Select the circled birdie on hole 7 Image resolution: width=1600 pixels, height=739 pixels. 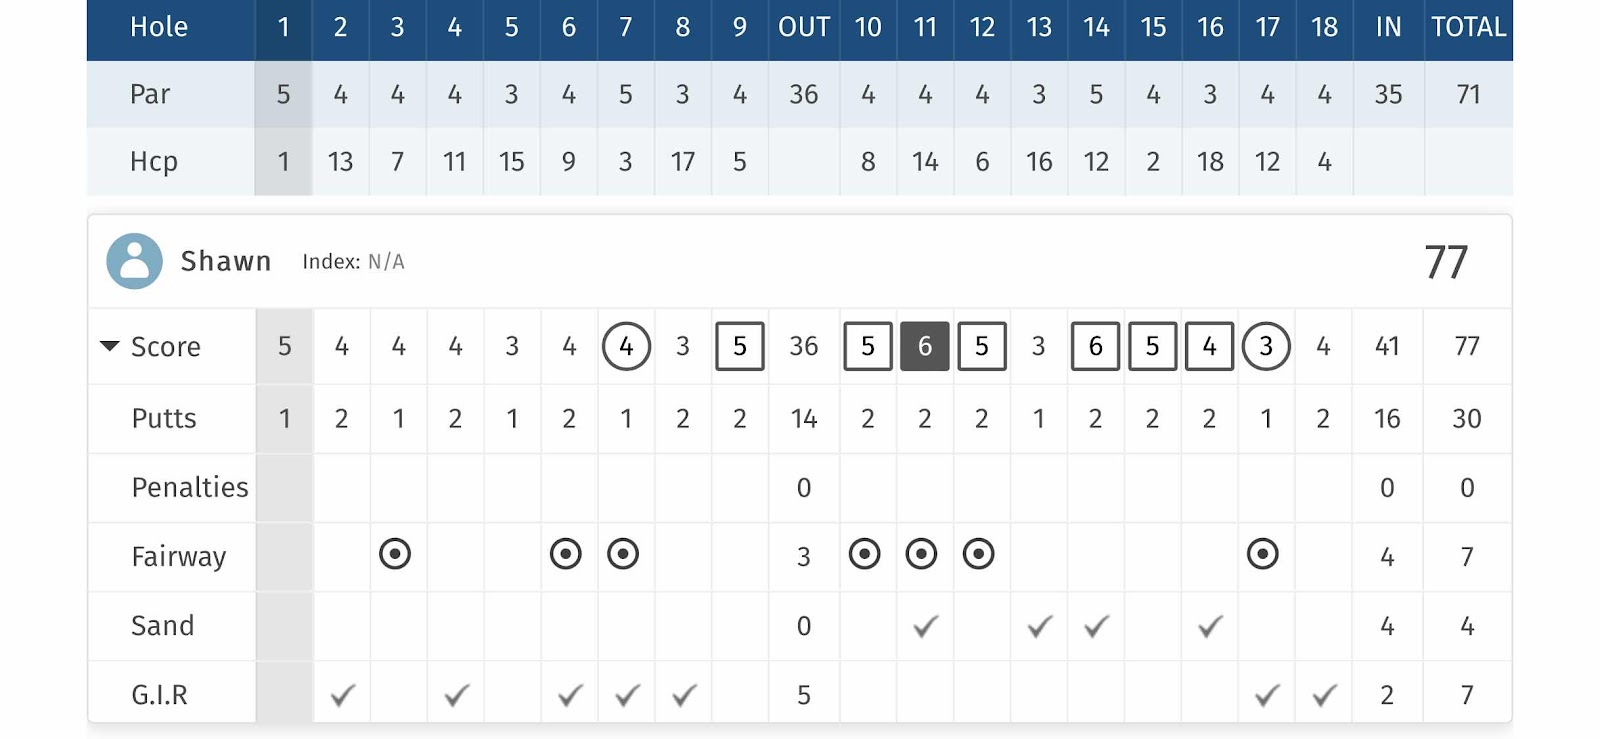click(x=626, y=346)
